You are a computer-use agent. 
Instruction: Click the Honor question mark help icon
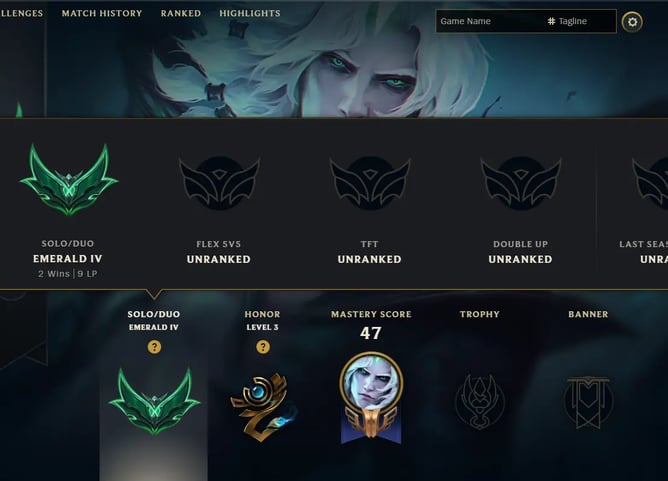(263, 347)
